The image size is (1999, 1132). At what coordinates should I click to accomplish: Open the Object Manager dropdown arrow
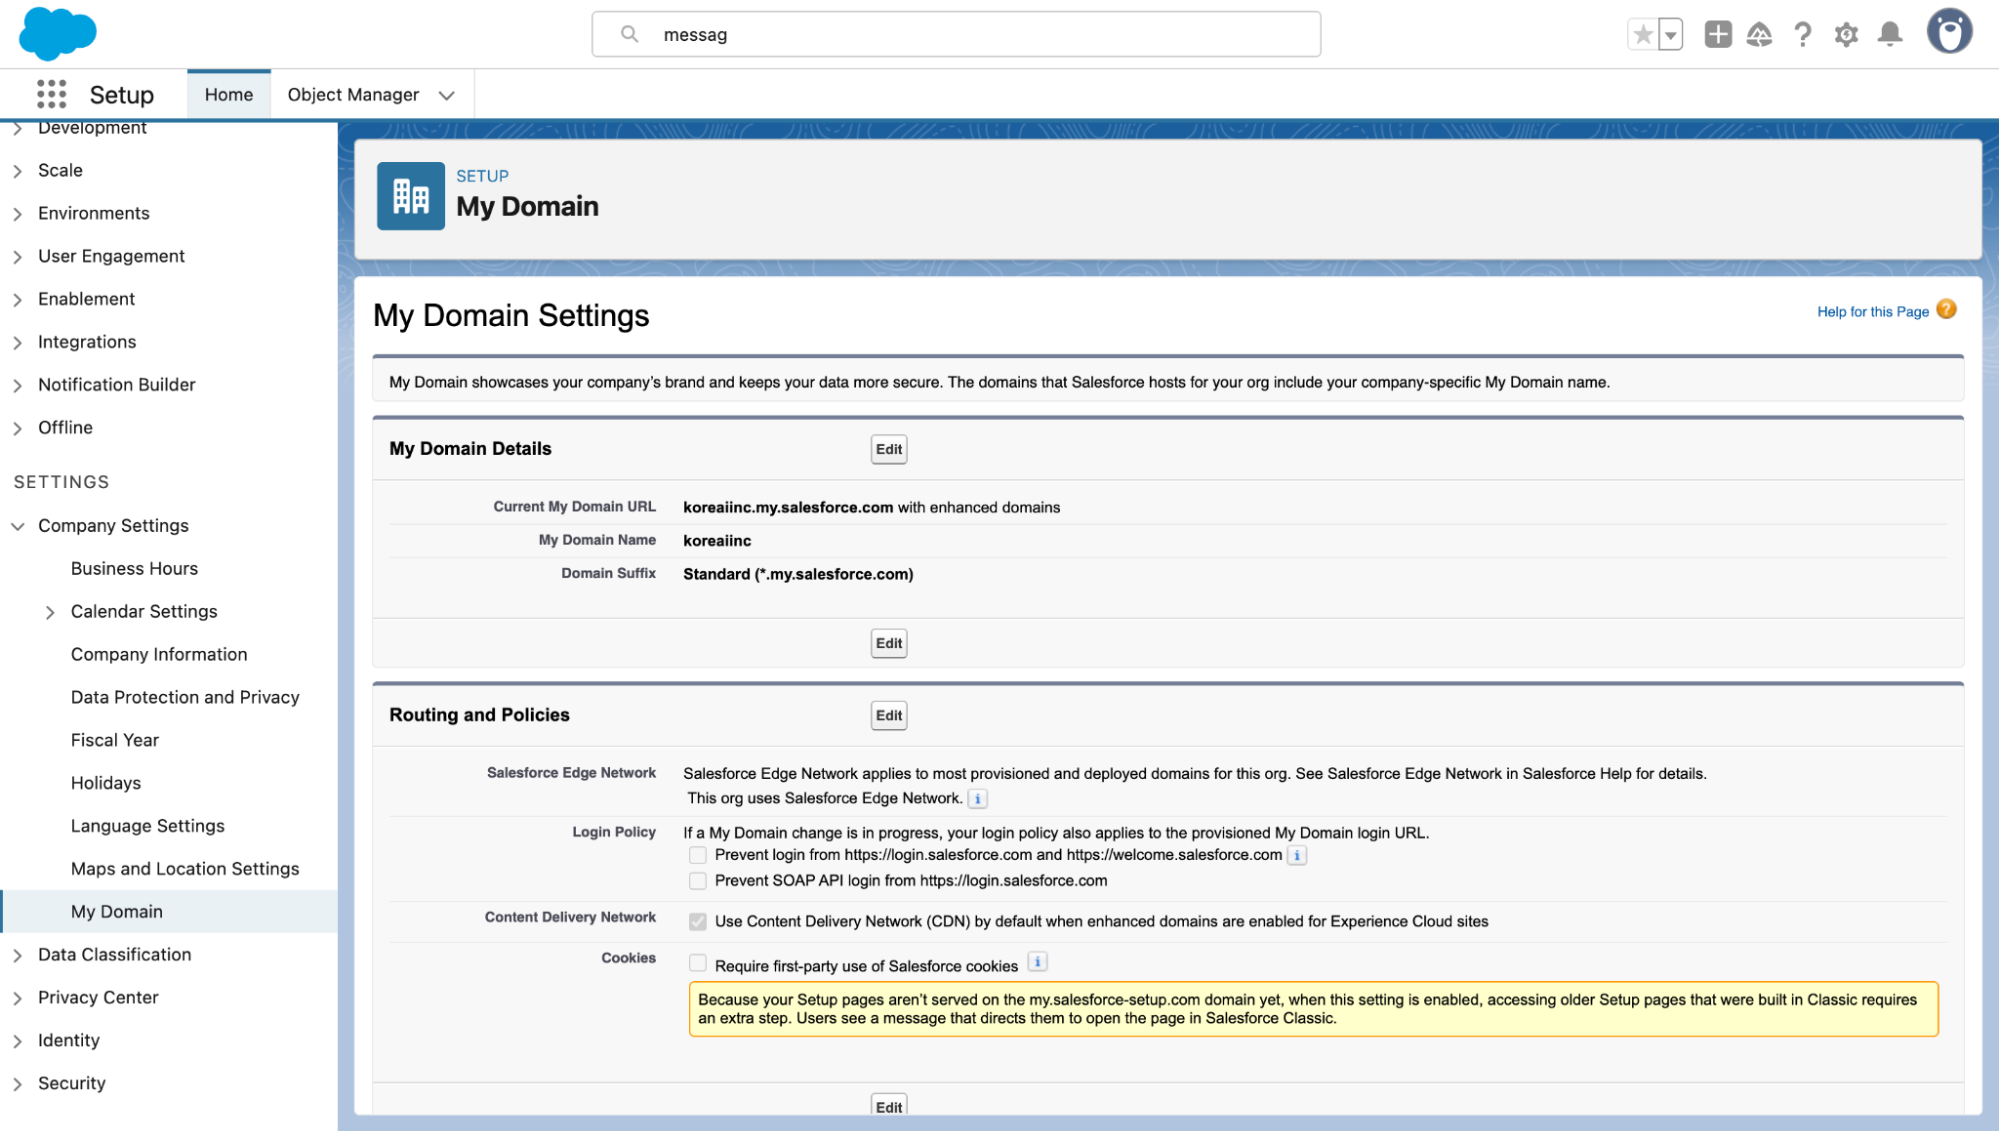(446, 95)
